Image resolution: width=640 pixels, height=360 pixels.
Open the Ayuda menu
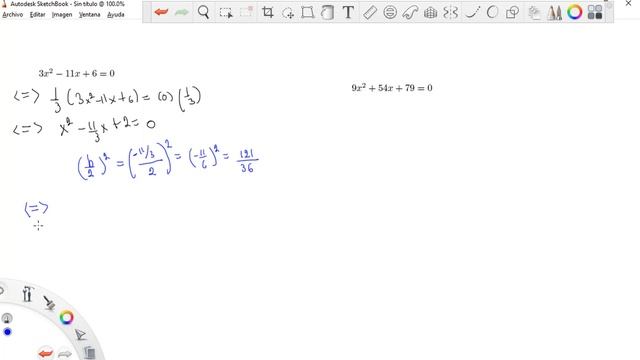pyautogui.click(x=116, y=15)
